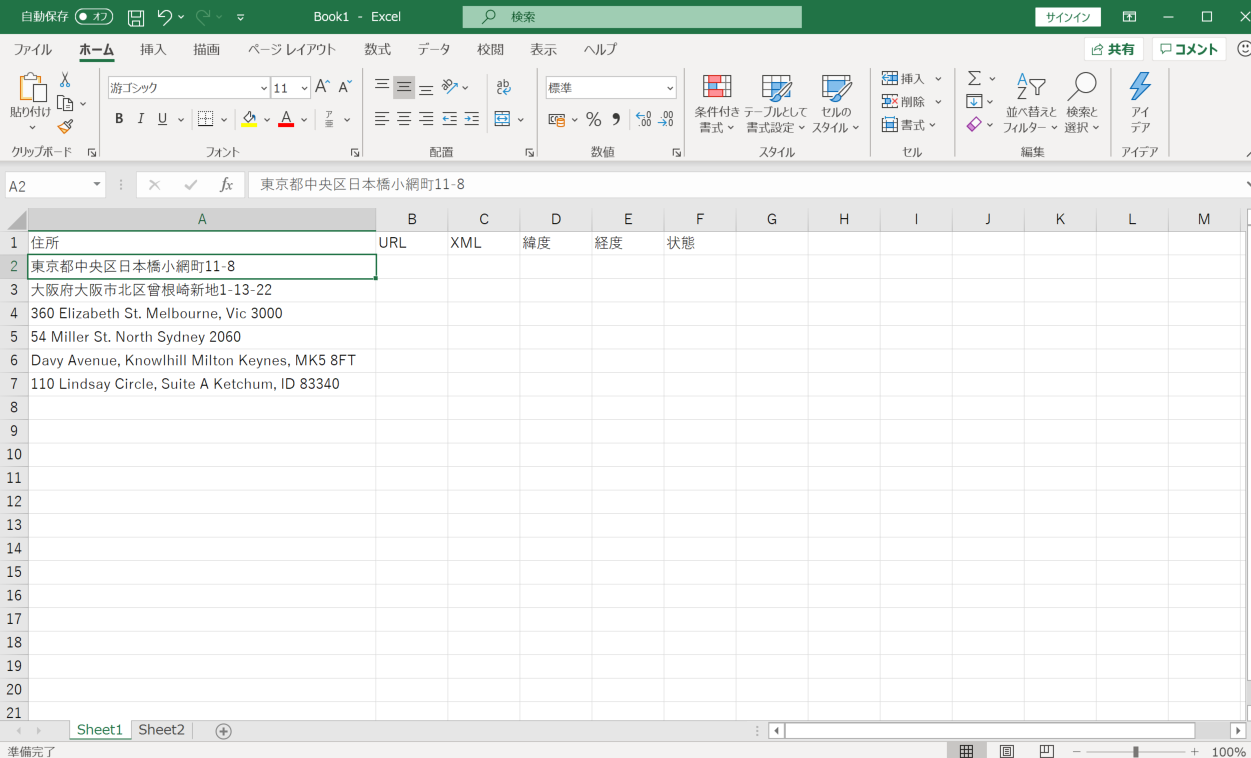The image size is (1251, 758).
Task: Click the Wrap Text icon
Action: [x=503, y=87]
